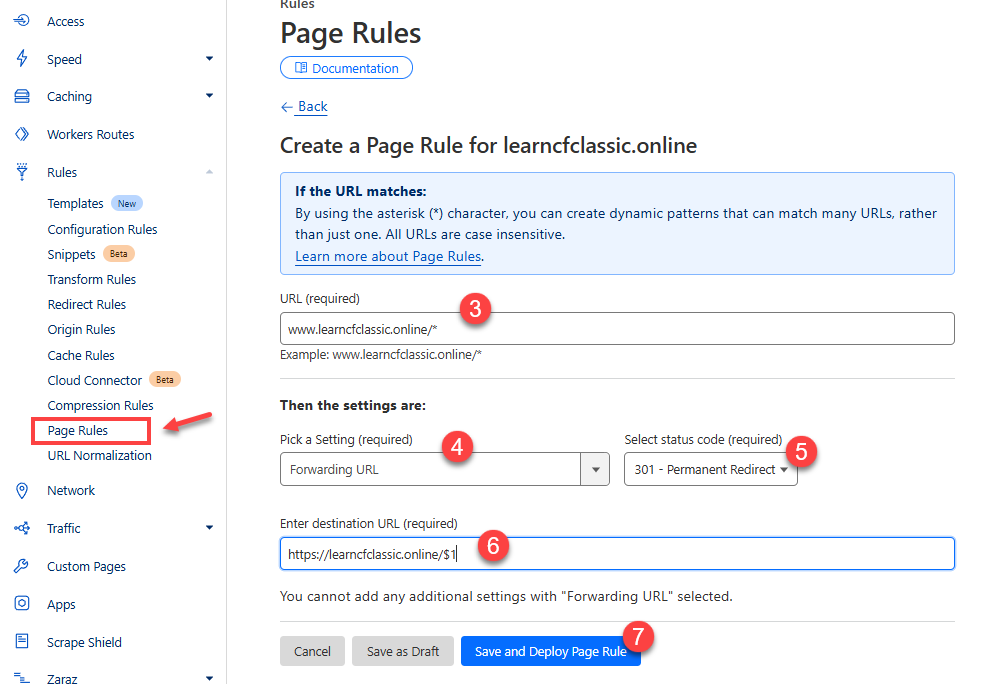The image size is (989, 684).
Task: Click the Network location pin icon
Action: pyautogui.click(x=22, y=490)
